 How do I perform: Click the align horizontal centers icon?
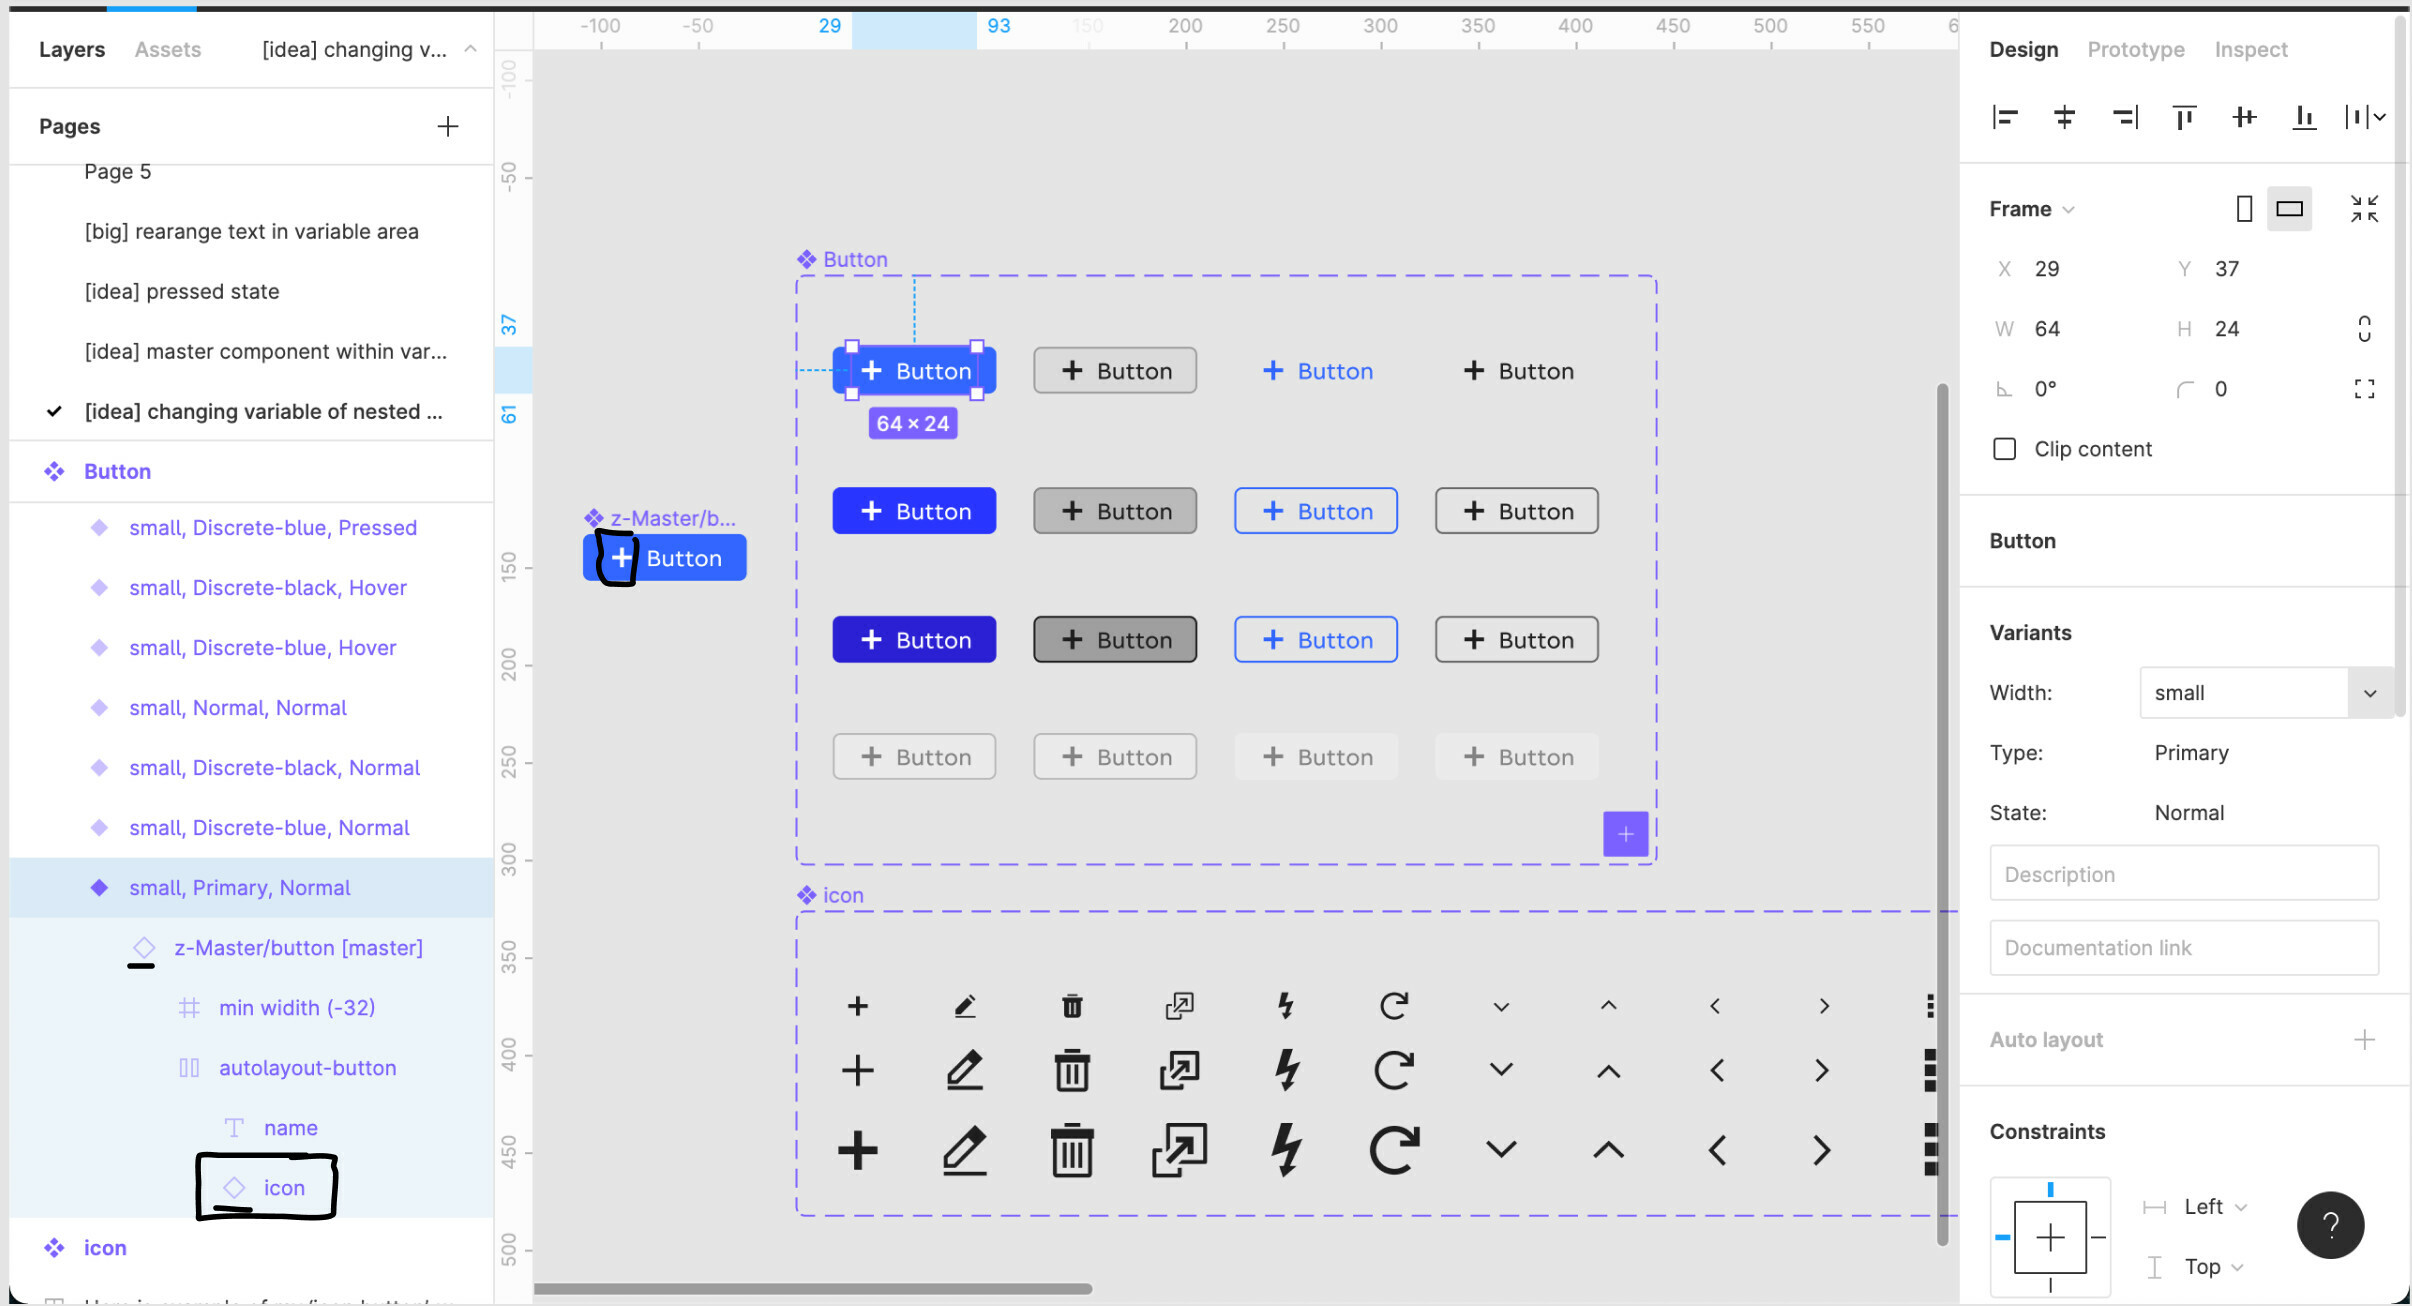[x=2063, y=116]
